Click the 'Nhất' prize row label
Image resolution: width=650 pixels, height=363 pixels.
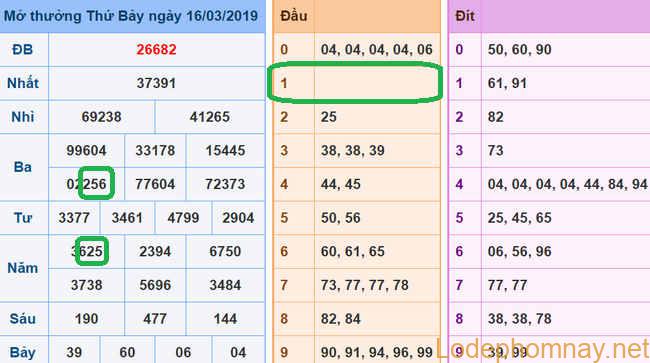(23, 83)
